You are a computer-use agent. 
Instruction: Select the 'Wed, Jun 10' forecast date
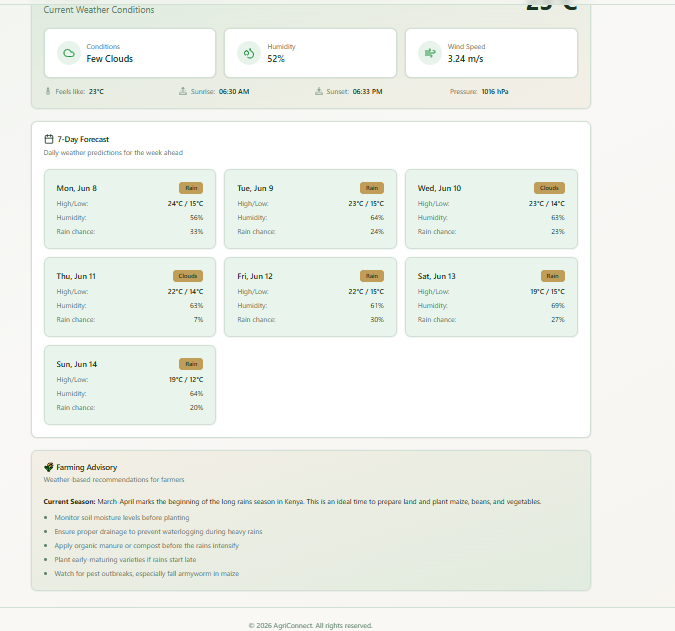point(439,188)
